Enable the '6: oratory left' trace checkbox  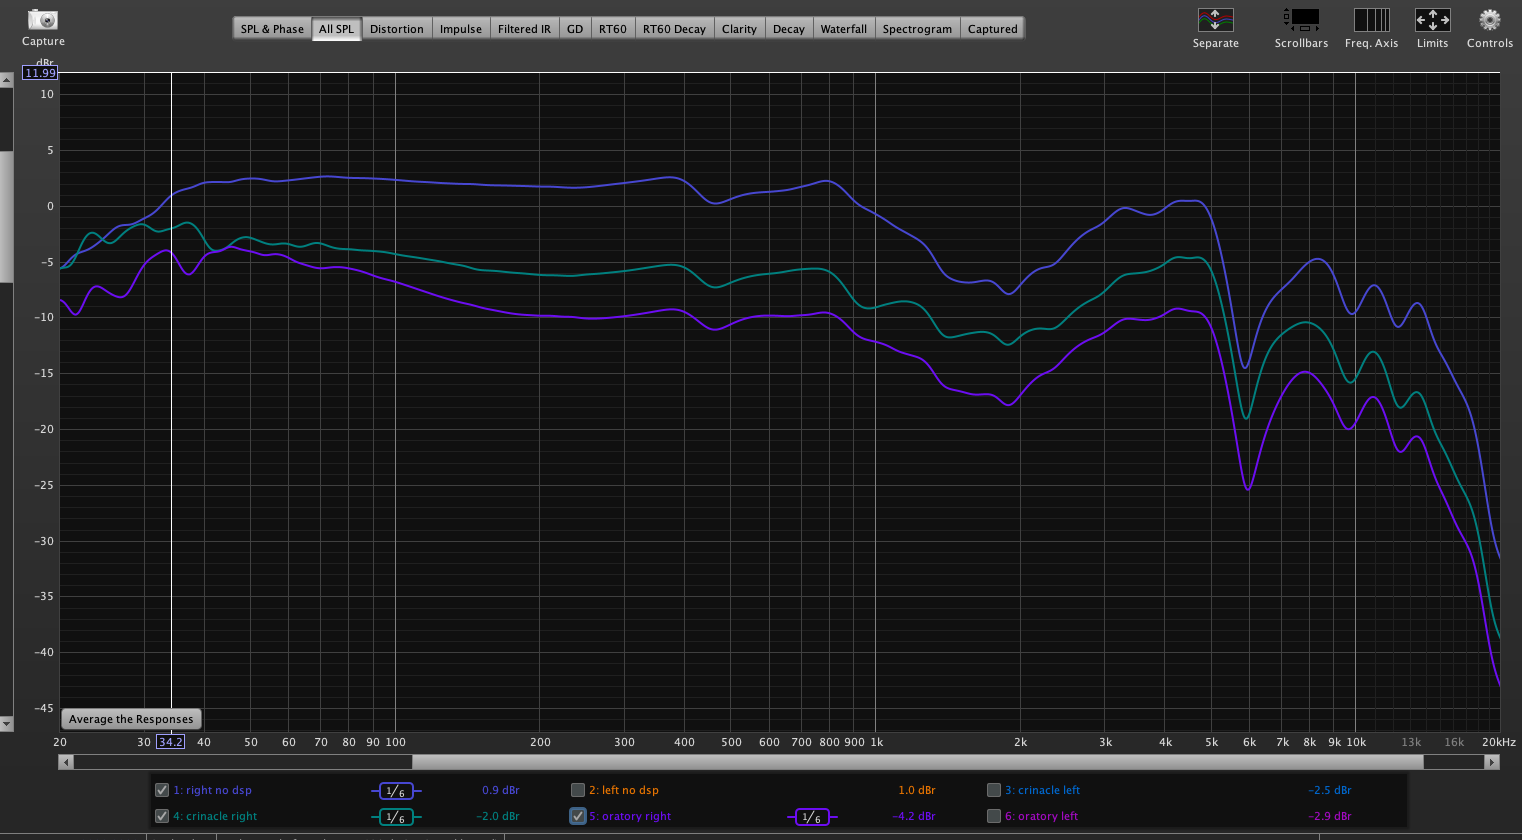994,816
